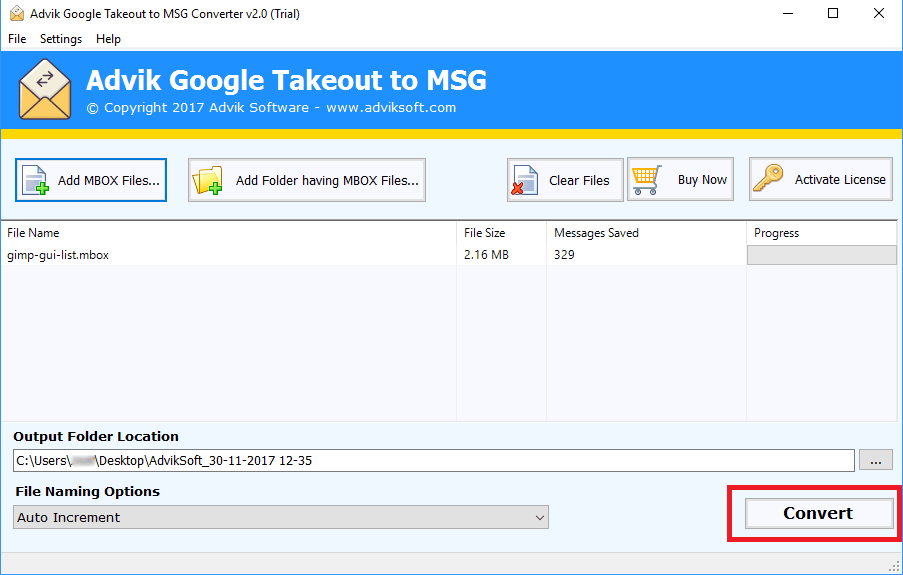
Task: Click the Add Folder having MBOX Files... label
Action: 327,180
